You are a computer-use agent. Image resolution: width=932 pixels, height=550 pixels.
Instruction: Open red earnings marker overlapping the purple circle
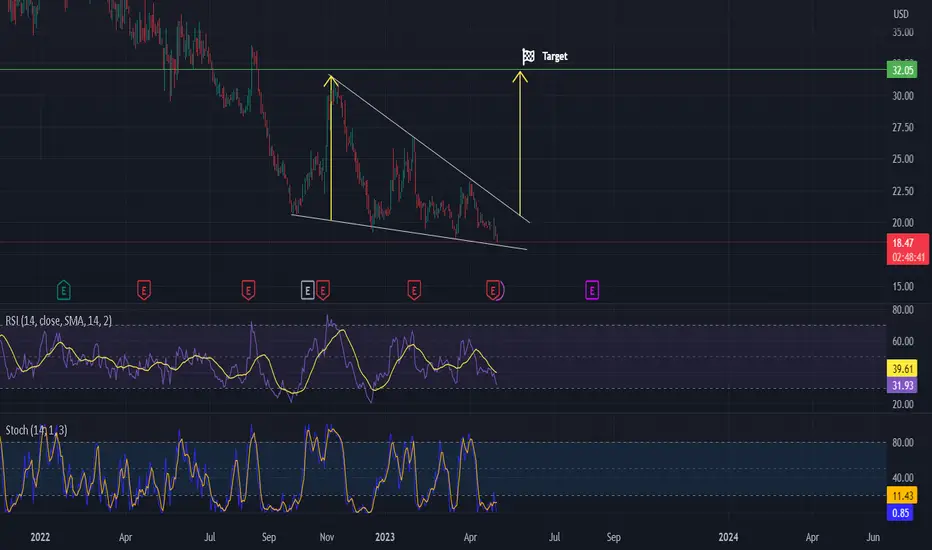click(x=492, y=290)
